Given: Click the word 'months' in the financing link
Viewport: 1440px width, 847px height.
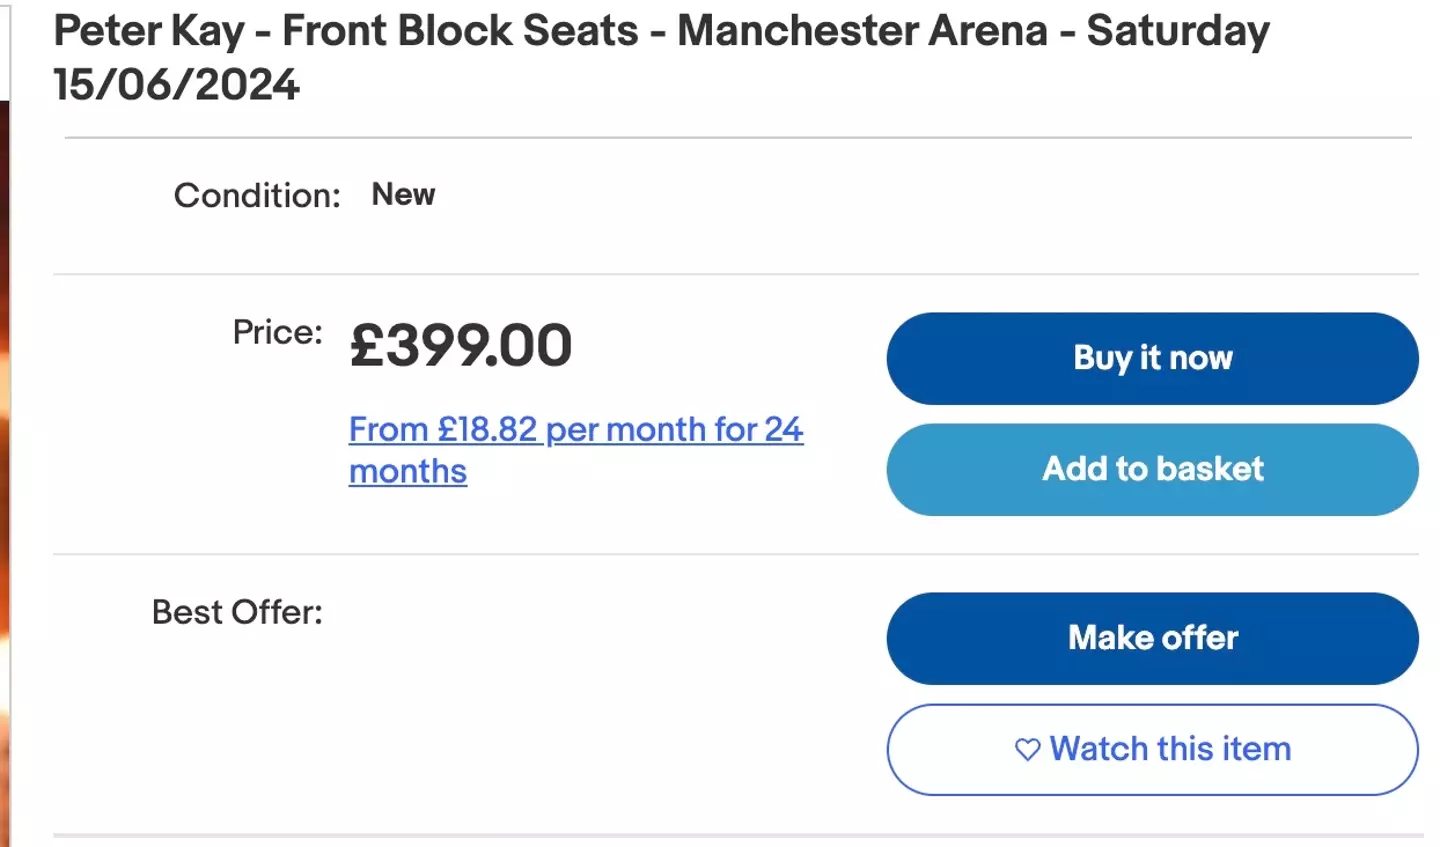Looking at the screenshot, I should [x=408, y=472].
